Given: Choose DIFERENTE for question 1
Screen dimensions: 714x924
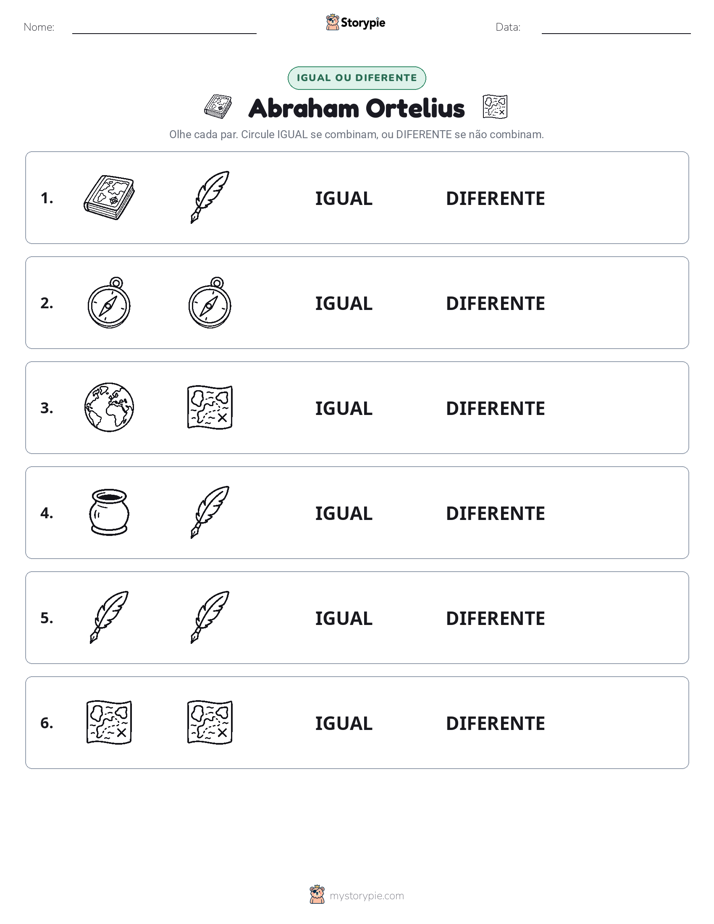Looking at the screenshot, I should pyautogui.click(x=495, y=199).
